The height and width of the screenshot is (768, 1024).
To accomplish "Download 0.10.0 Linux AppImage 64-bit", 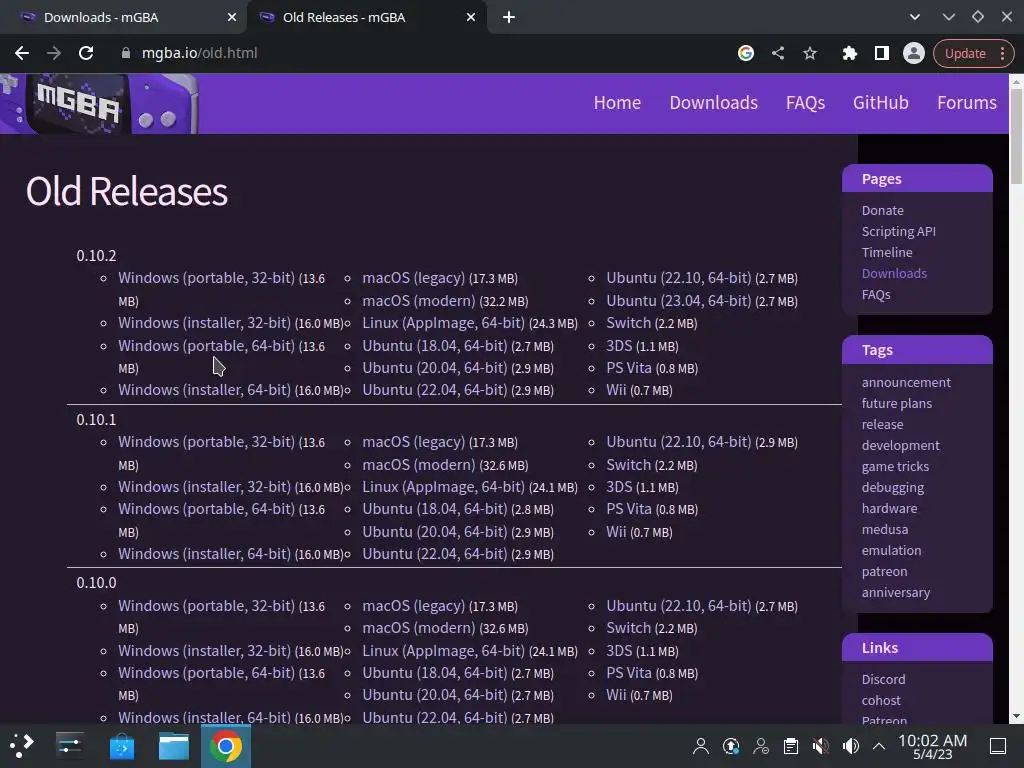I will [x=443, y=651].
